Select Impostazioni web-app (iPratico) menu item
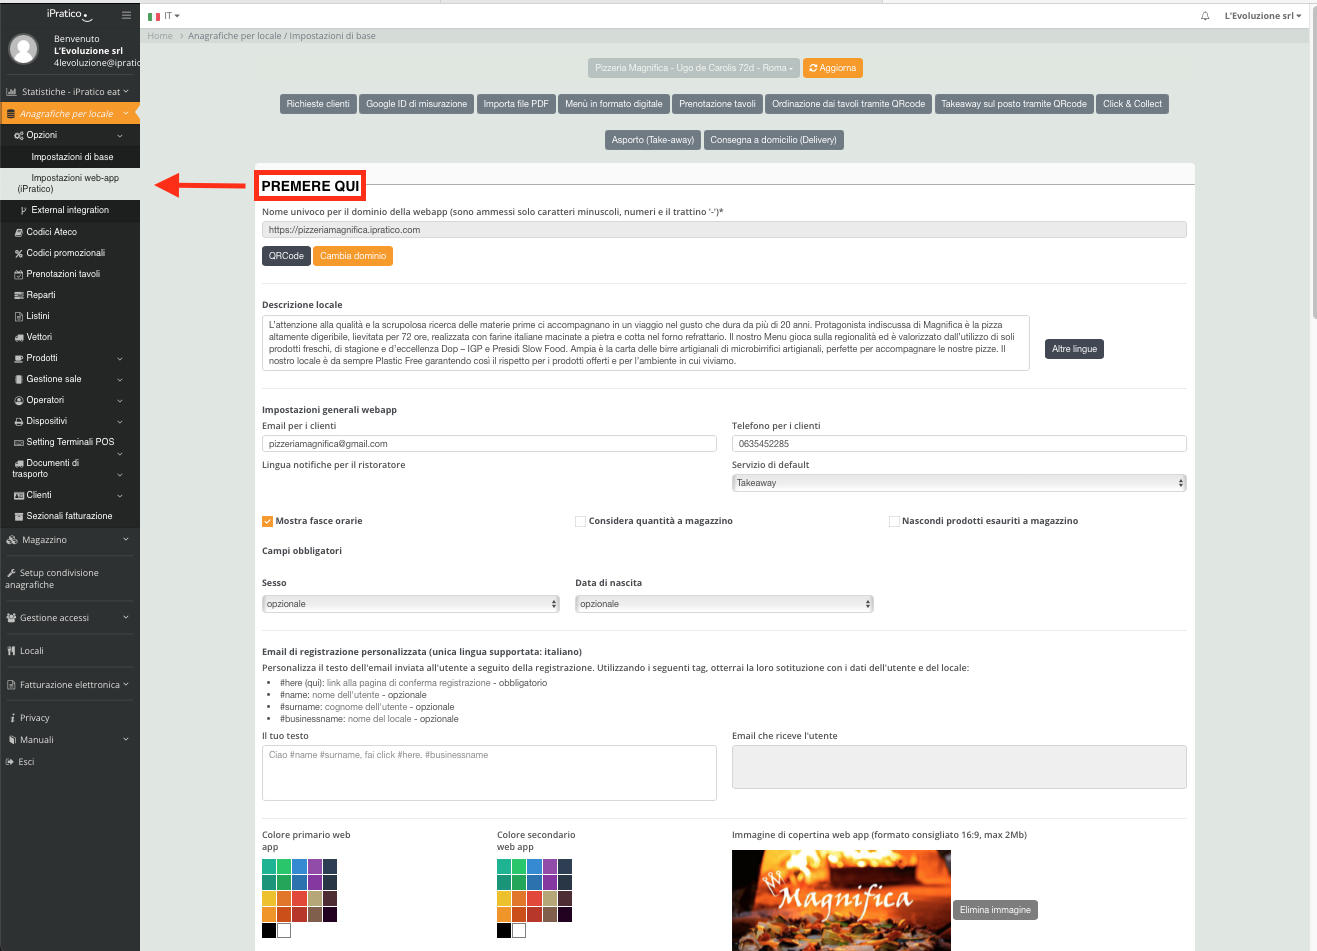The height and width of the screenshot is (951, 1317). pos(70,183)
